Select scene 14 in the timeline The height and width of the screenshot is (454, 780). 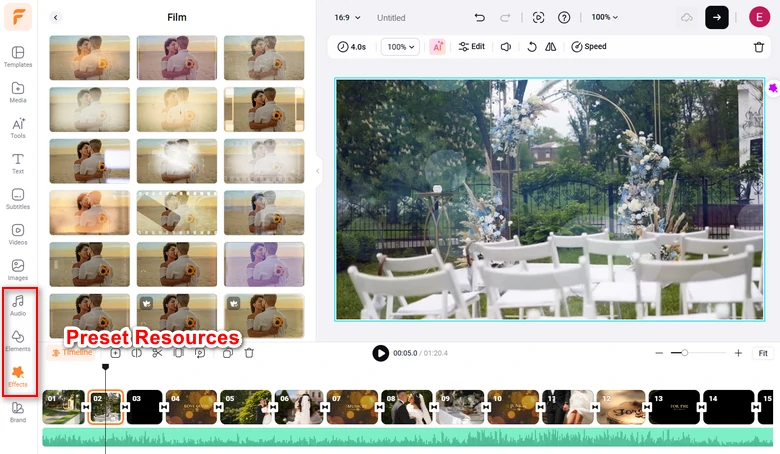click(729, 407)
